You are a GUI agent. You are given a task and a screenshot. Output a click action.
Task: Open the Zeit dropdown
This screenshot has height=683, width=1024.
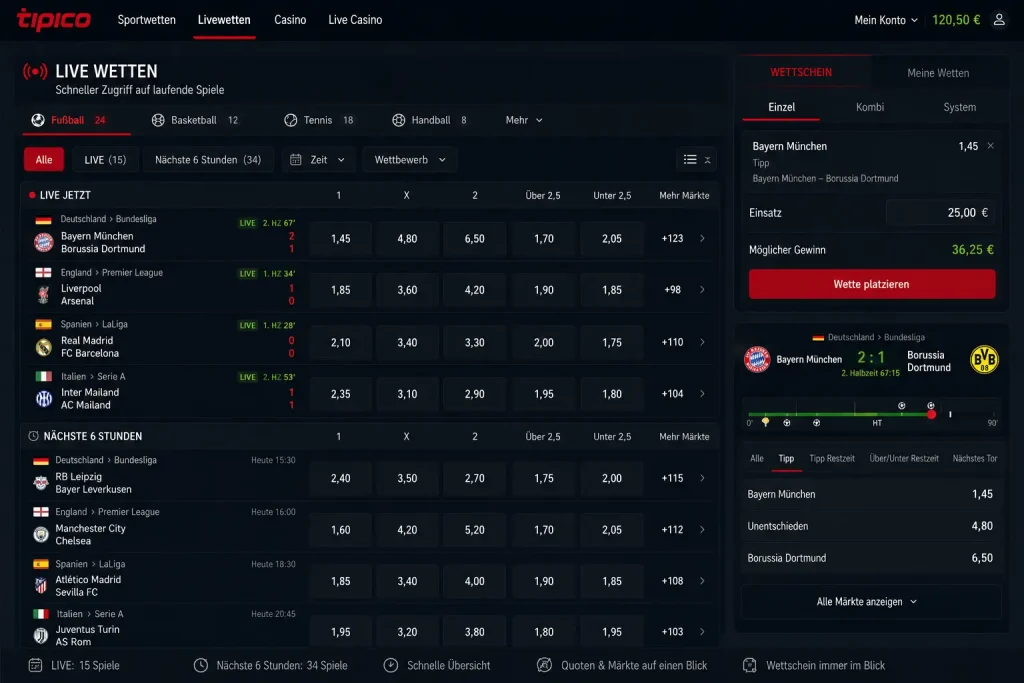tap(317, 159)
